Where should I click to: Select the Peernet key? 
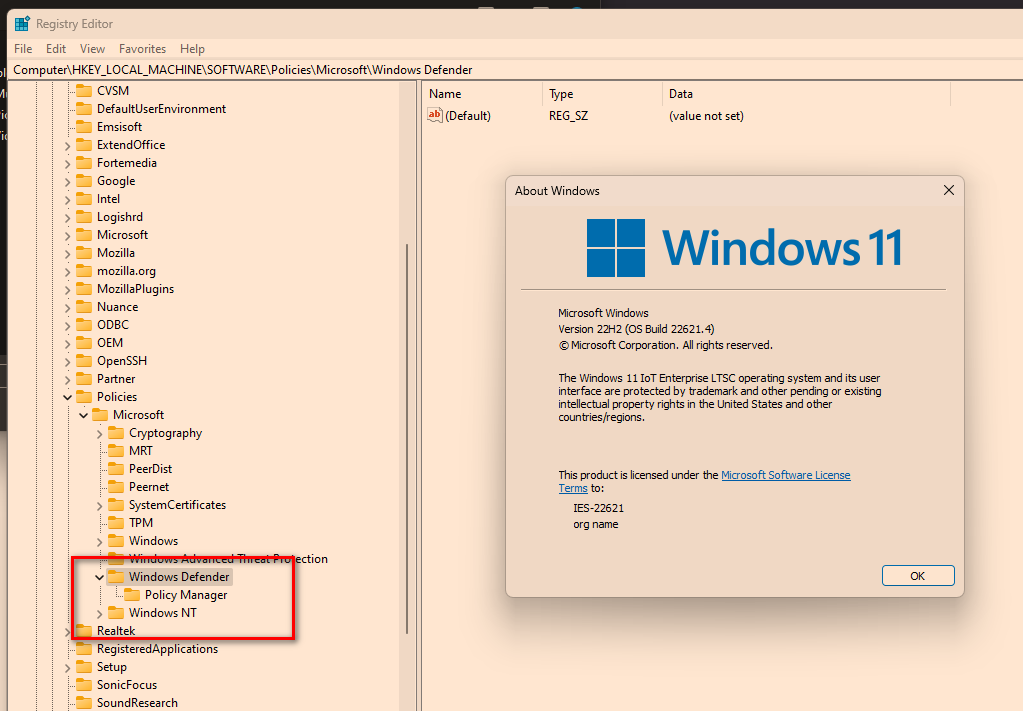pos(149,487)
